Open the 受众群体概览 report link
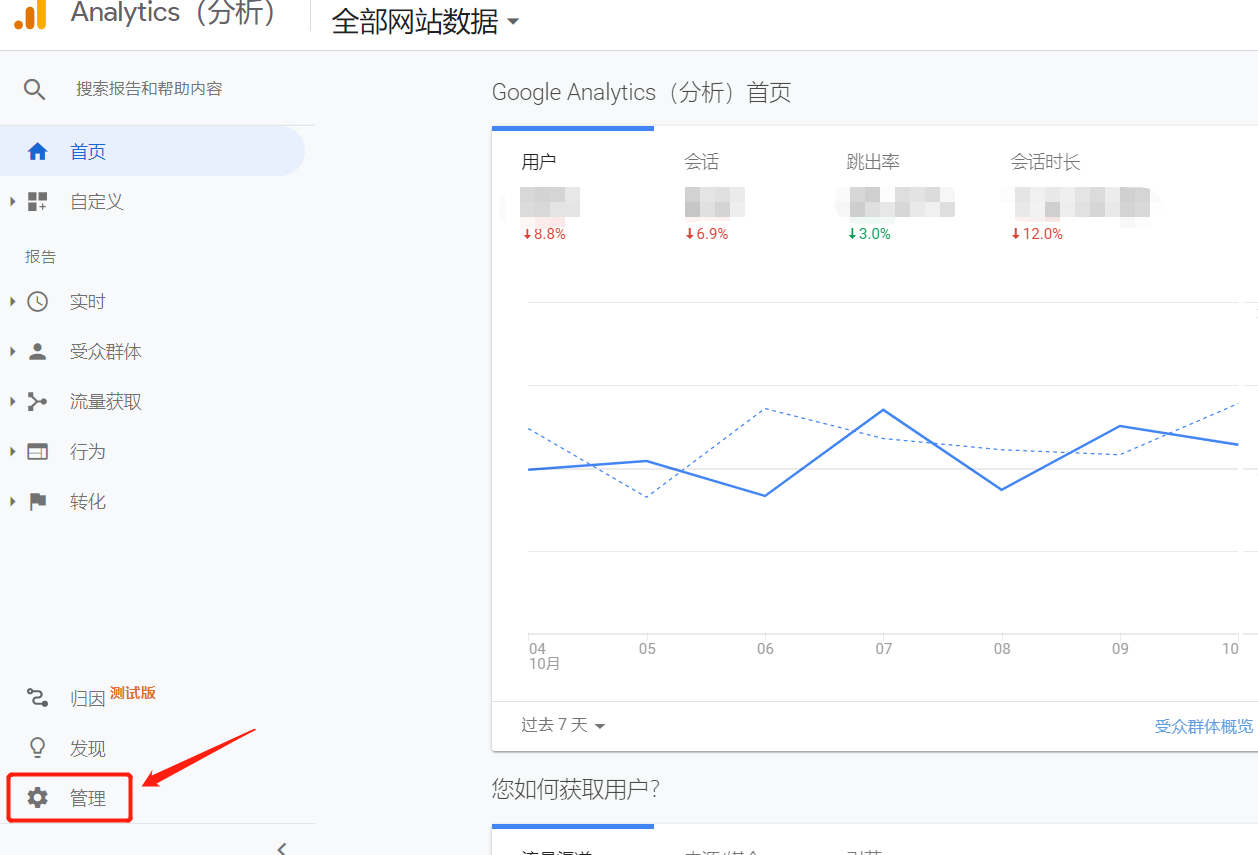Screen dimensions: 1258x855 (x=1204, y=726)
